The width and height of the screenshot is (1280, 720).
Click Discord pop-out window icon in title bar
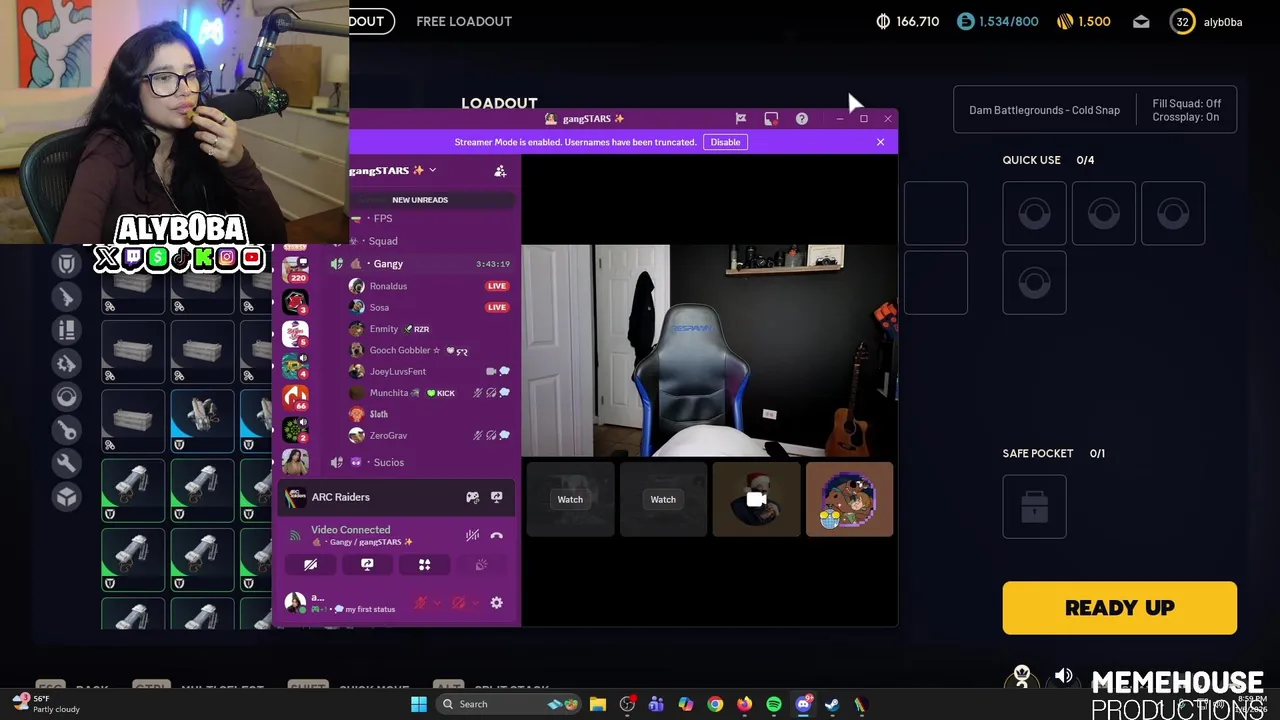click(771, 119)
